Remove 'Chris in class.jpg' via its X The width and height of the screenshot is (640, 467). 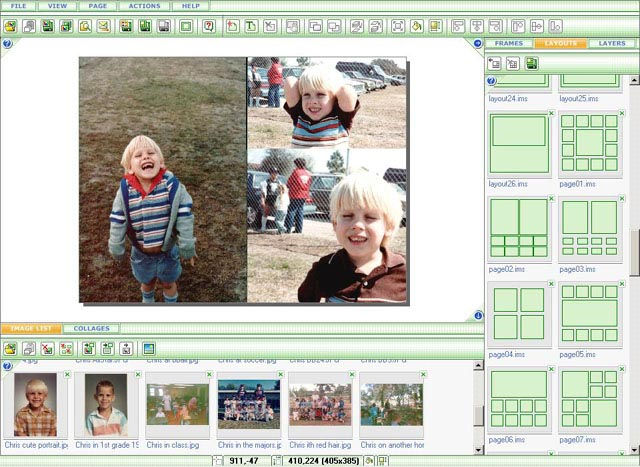209,374
